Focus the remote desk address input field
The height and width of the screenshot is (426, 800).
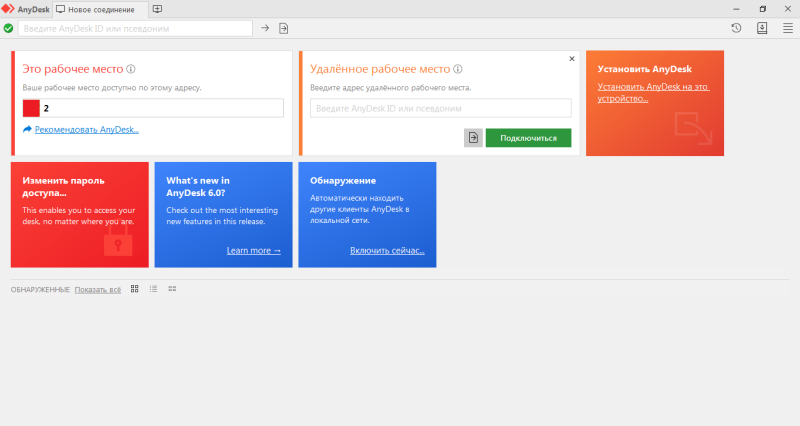click(441, 108)
